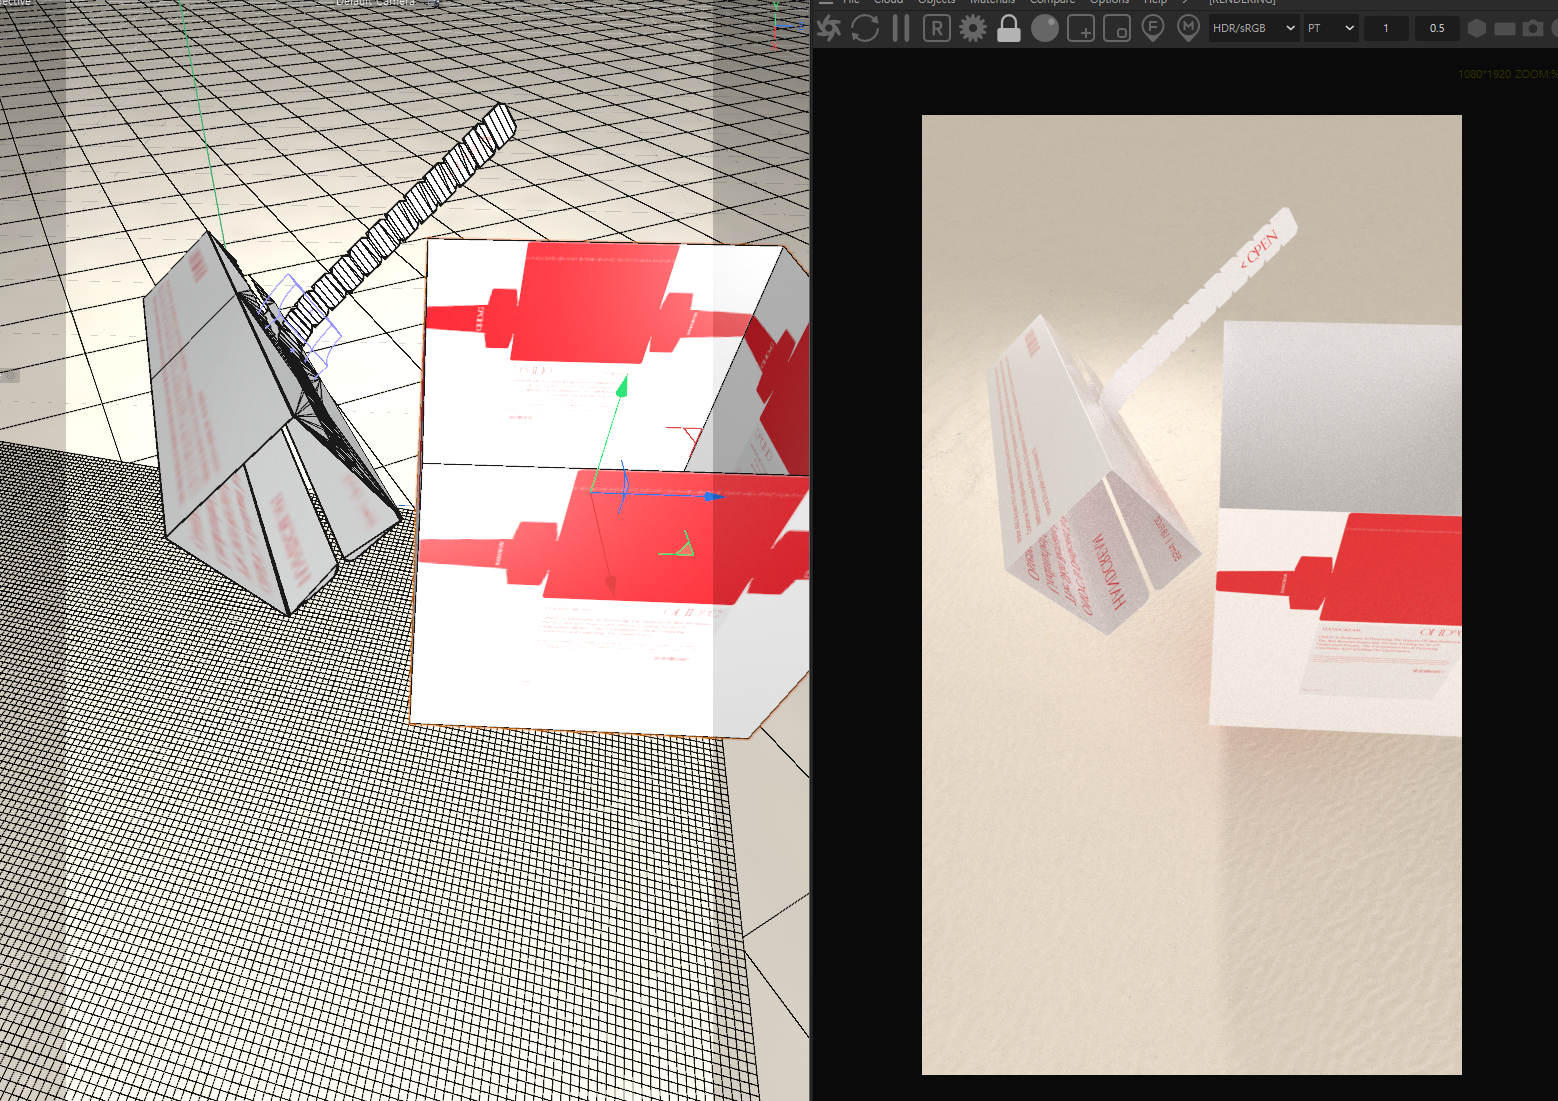Open the Options menu in Live Viewer
This screenshot has height=1101, width=1558.
[x=1109, y=2]
